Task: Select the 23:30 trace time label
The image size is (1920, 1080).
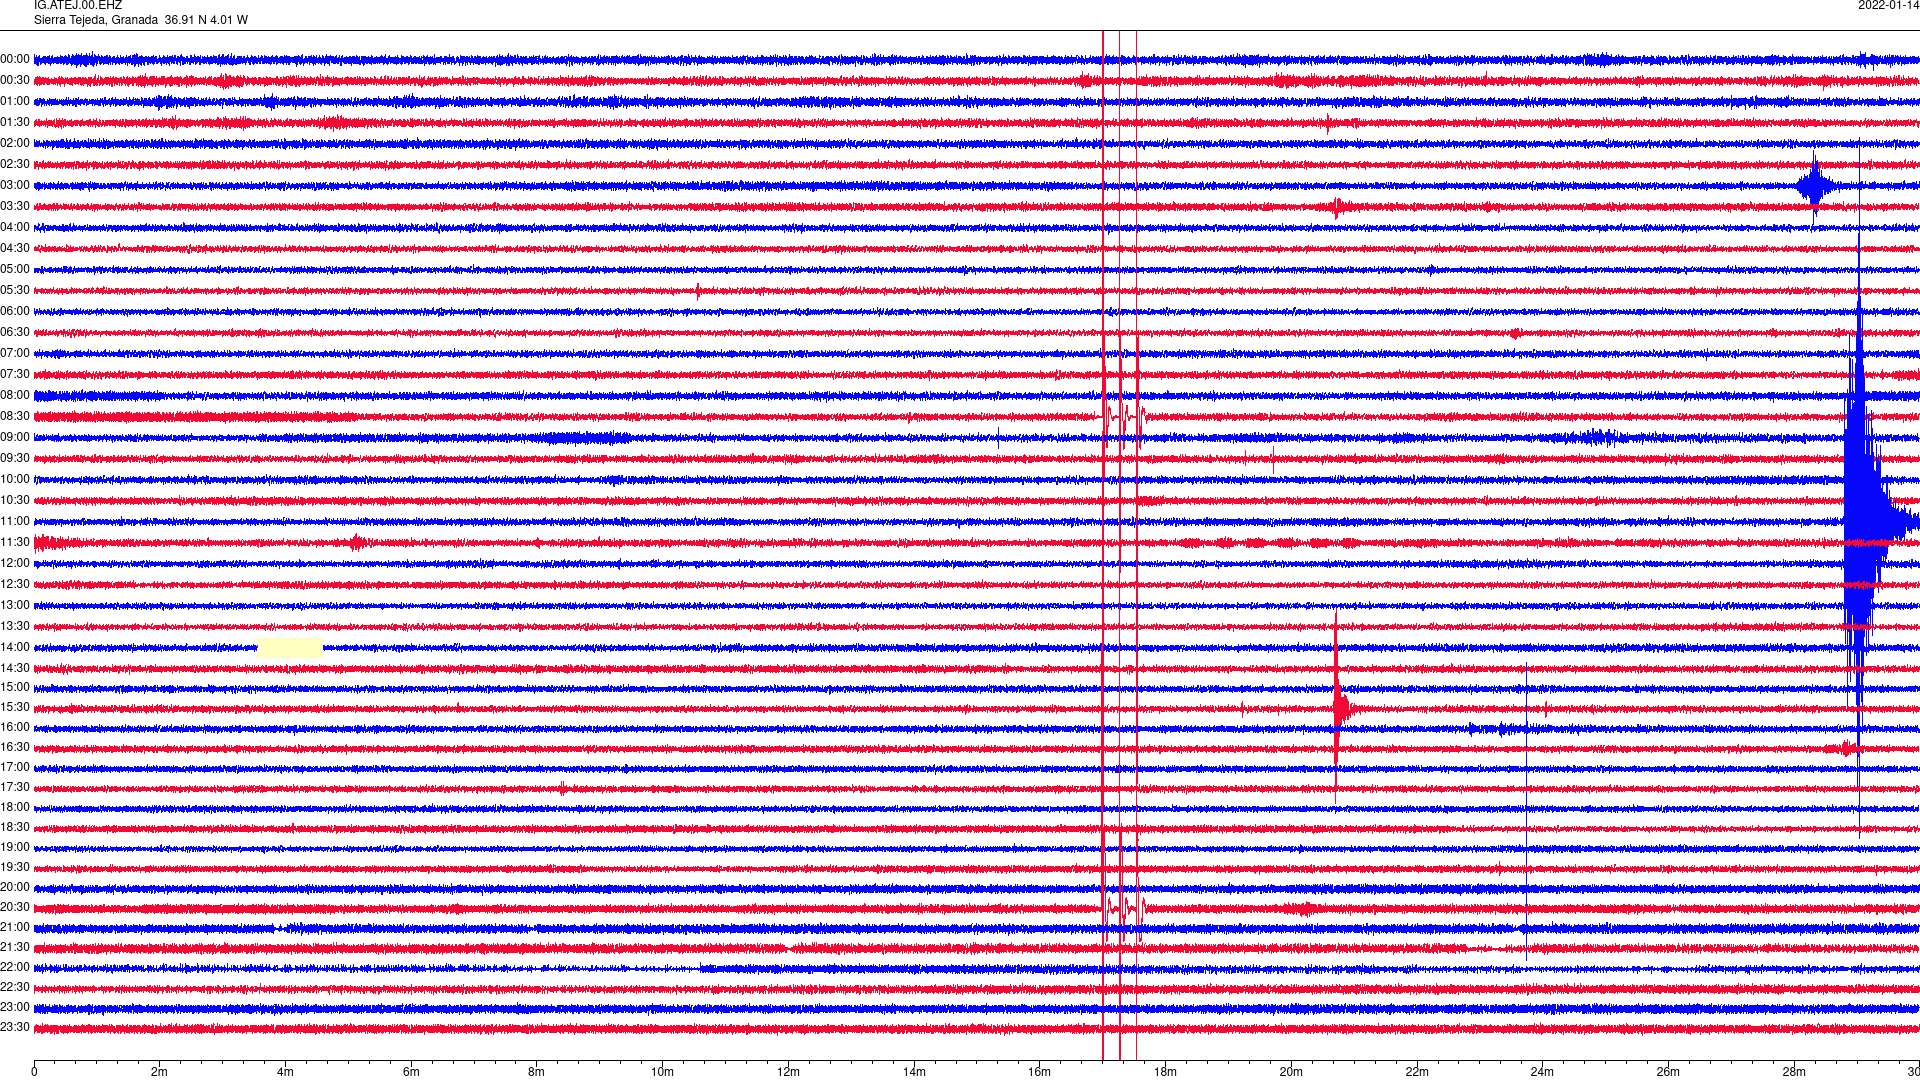Action: point(15,1027)
